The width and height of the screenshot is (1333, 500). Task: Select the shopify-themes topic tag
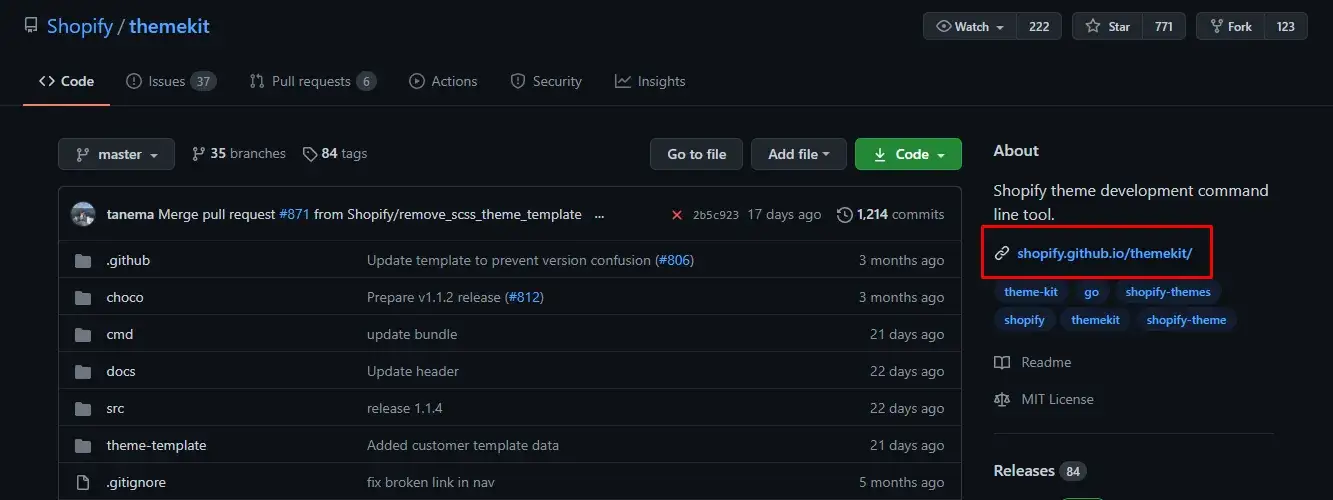pyautogui.click(x=1167, y=292)
